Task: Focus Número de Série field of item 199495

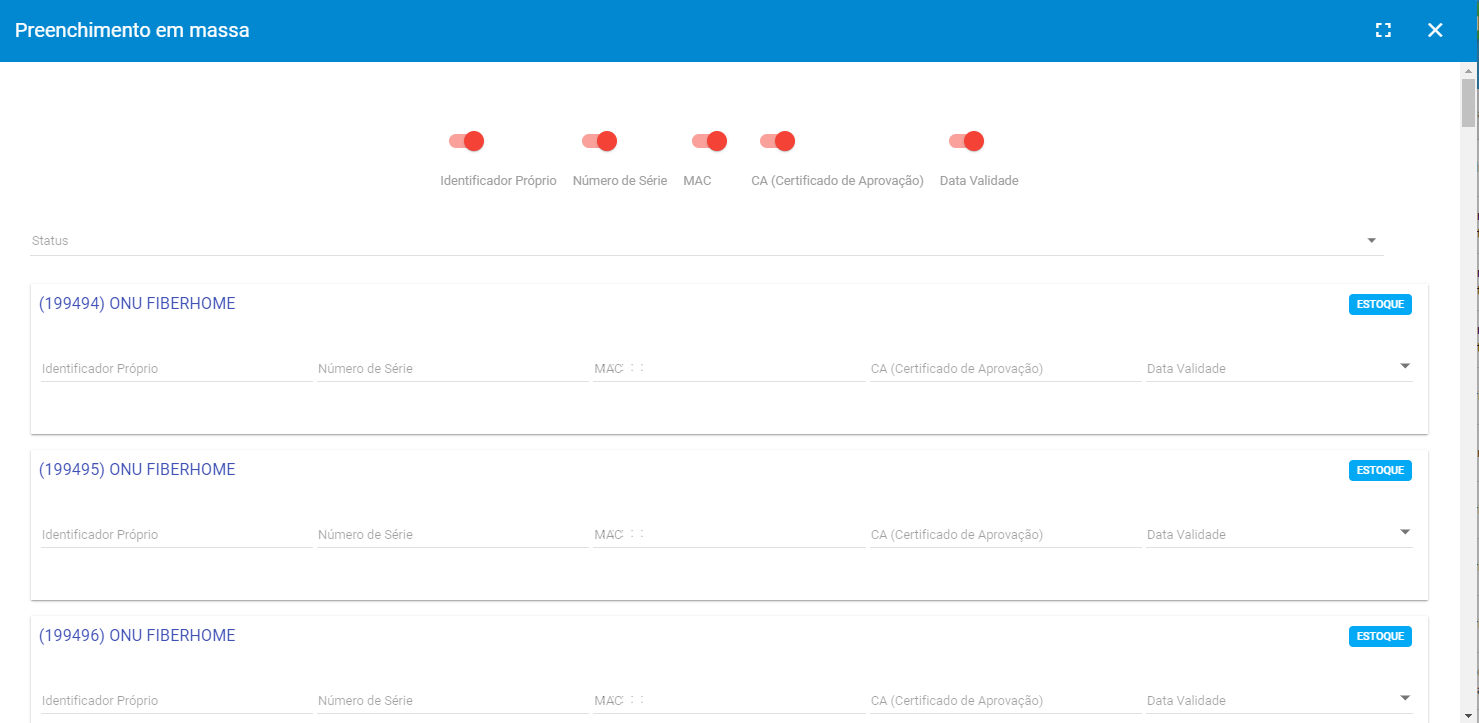Action: coord(452,534)
